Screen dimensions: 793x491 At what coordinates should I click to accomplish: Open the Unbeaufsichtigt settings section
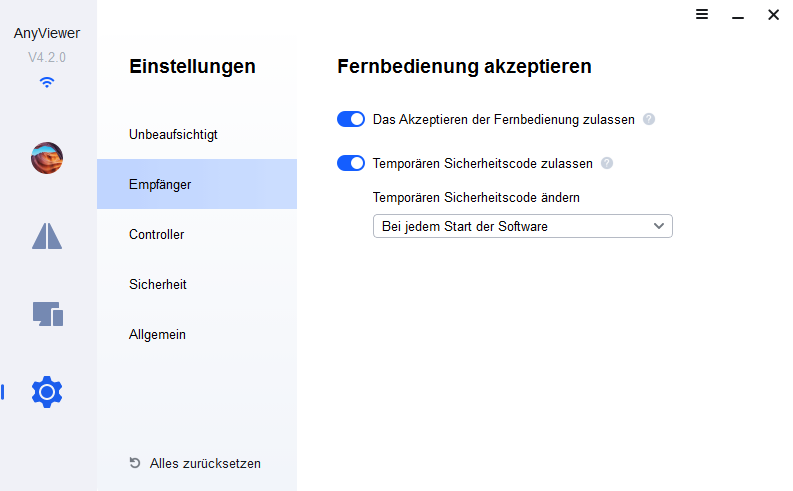[173, 134]
